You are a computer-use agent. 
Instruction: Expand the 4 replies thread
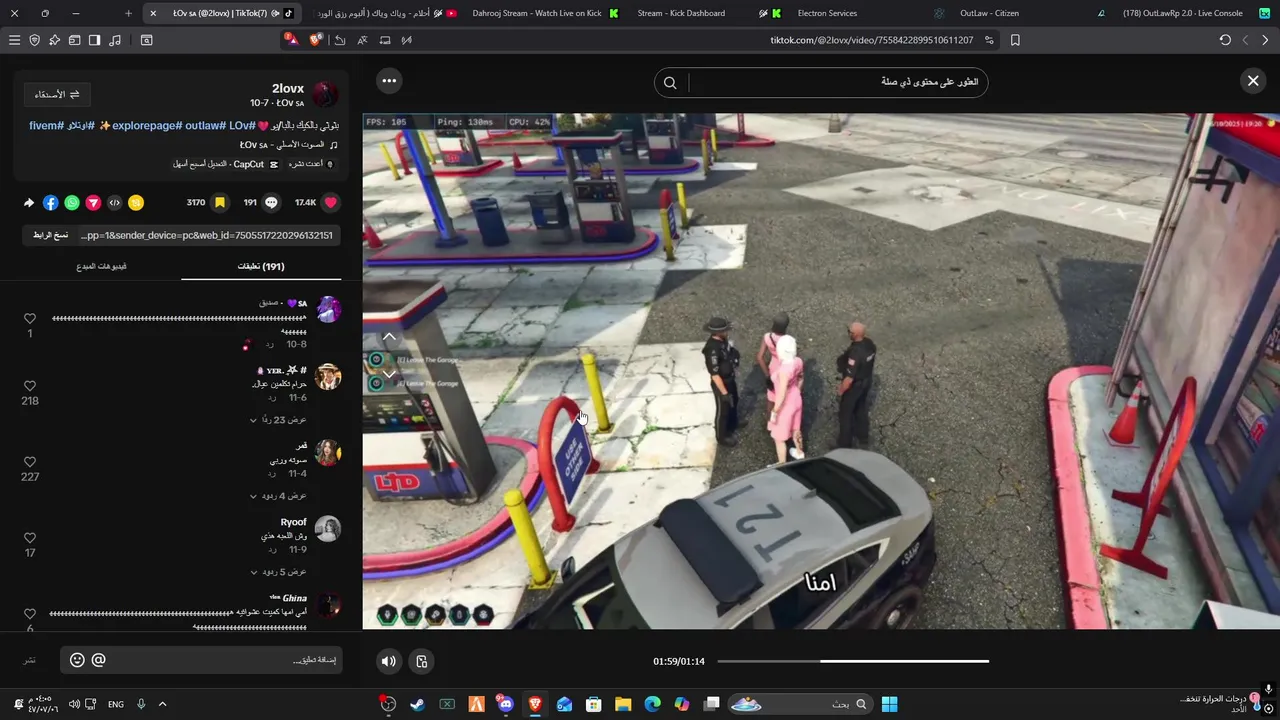(278, 496)
